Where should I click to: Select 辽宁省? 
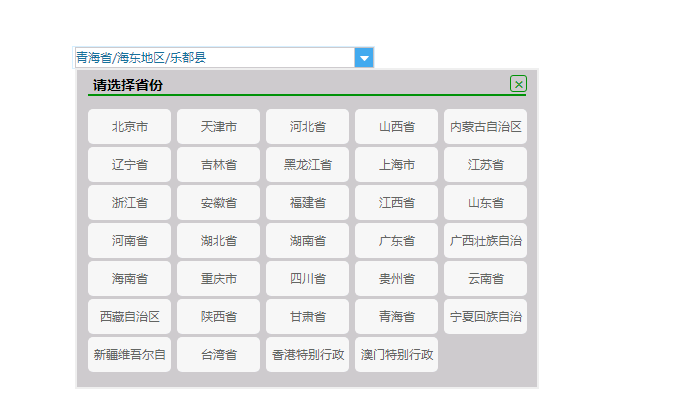(129, 165)
